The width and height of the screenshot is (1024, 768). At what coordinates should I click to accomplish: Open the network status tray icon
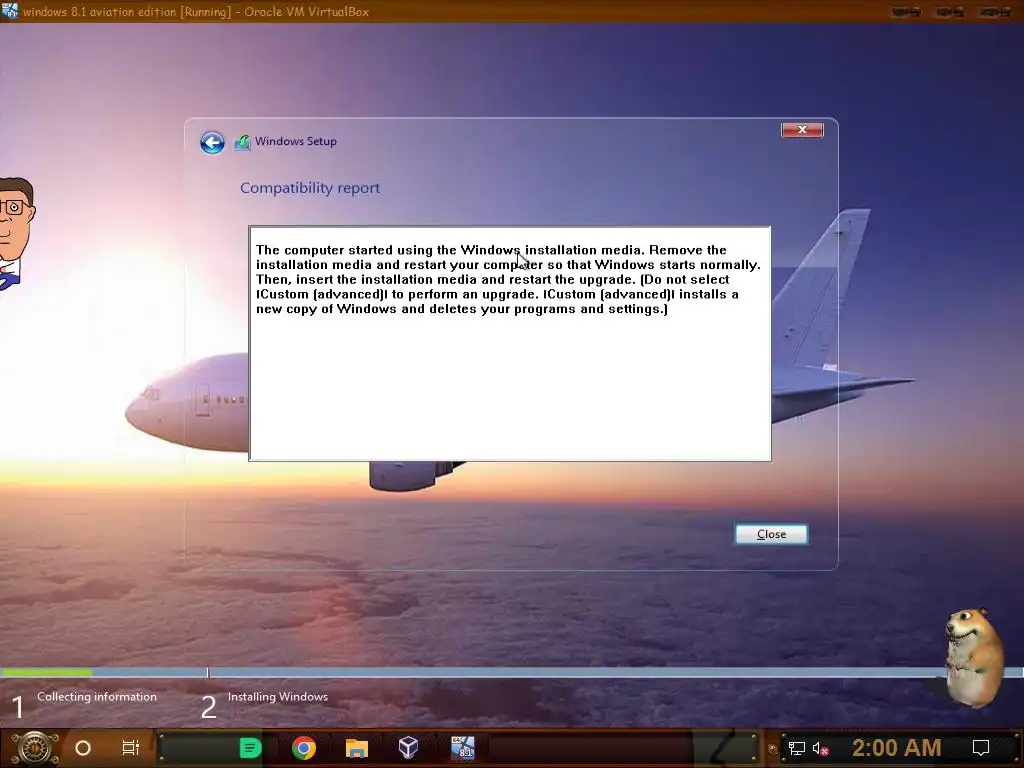tap(797, 748)
